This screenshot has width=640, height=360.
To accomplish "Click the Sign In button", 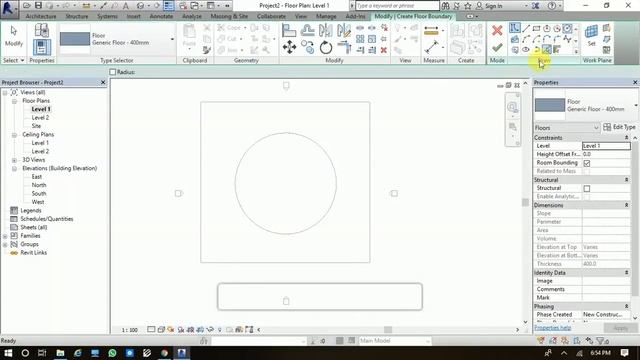I will pos(489,6).
